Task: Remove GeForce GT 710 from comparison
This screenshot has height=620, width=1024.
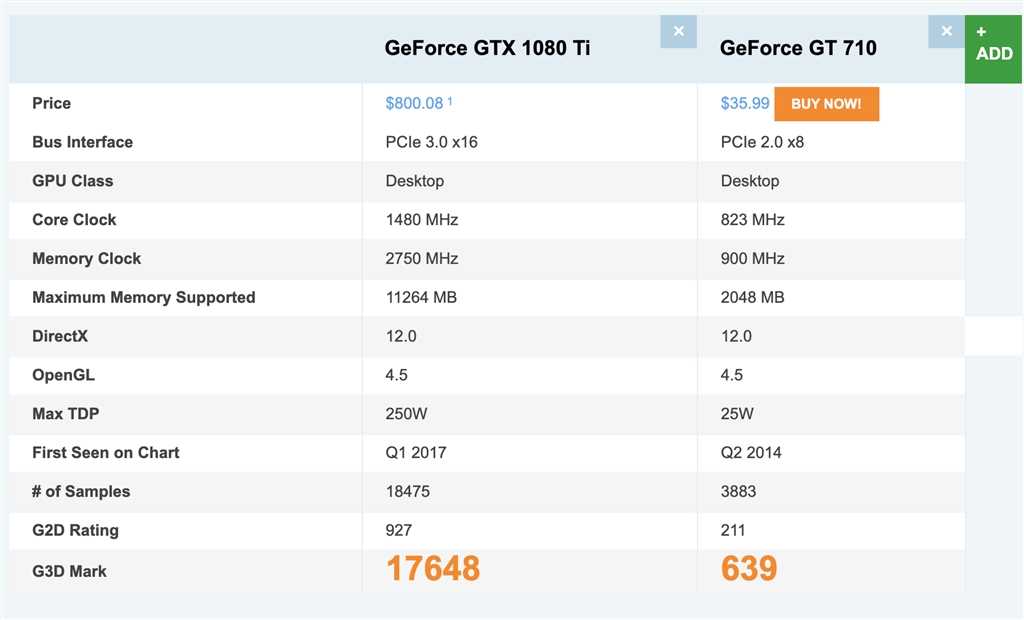Action: click(x=946, y=32)
